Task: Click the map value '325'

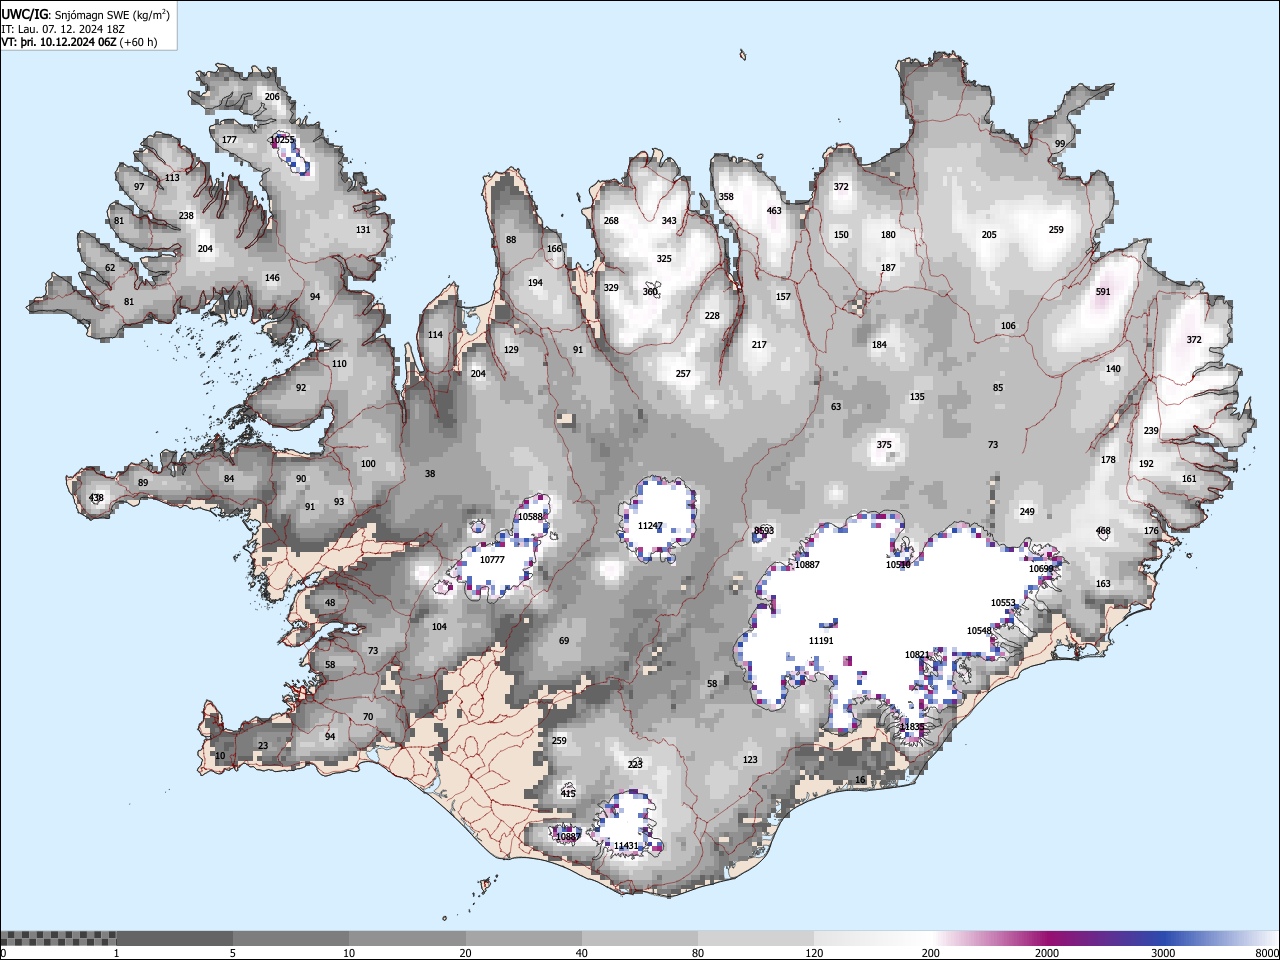Action: pyautogui.click(x=664, y=259)
